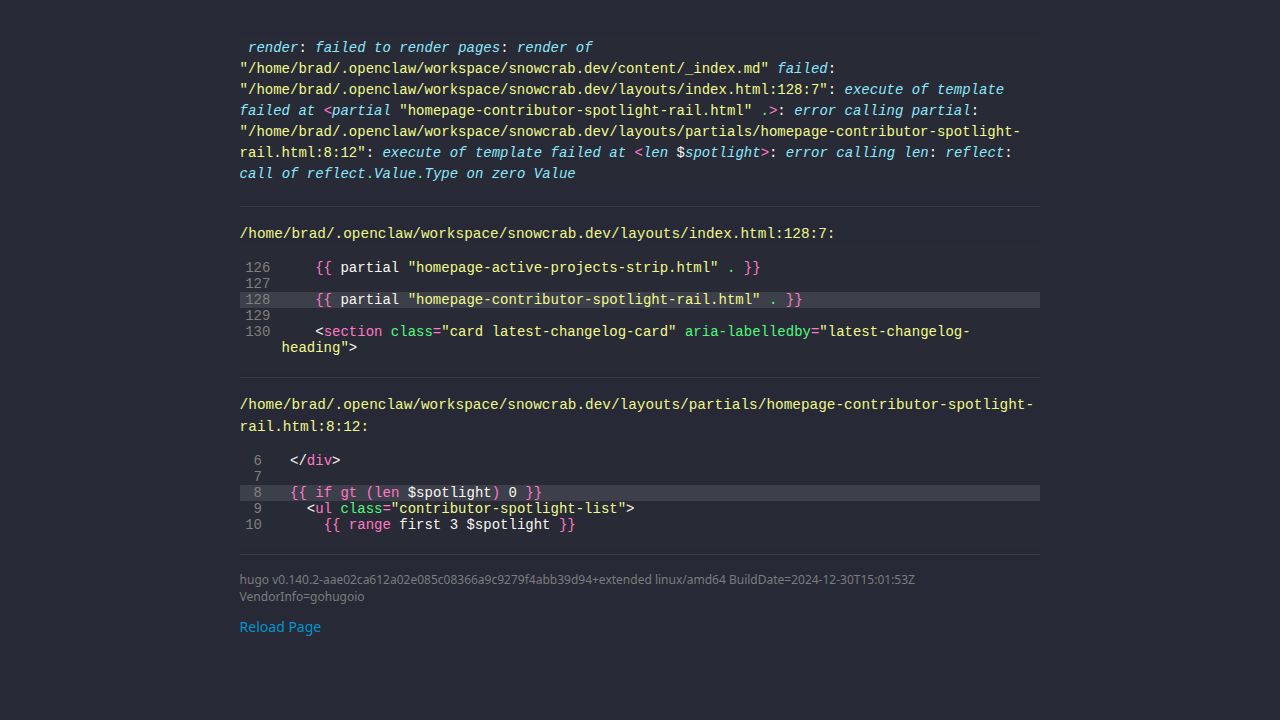Viewport: 1280px width, 720px height.
Task: Click the content/_index.md path in error message
Action: pyautogui.click(x=504, y=69)
